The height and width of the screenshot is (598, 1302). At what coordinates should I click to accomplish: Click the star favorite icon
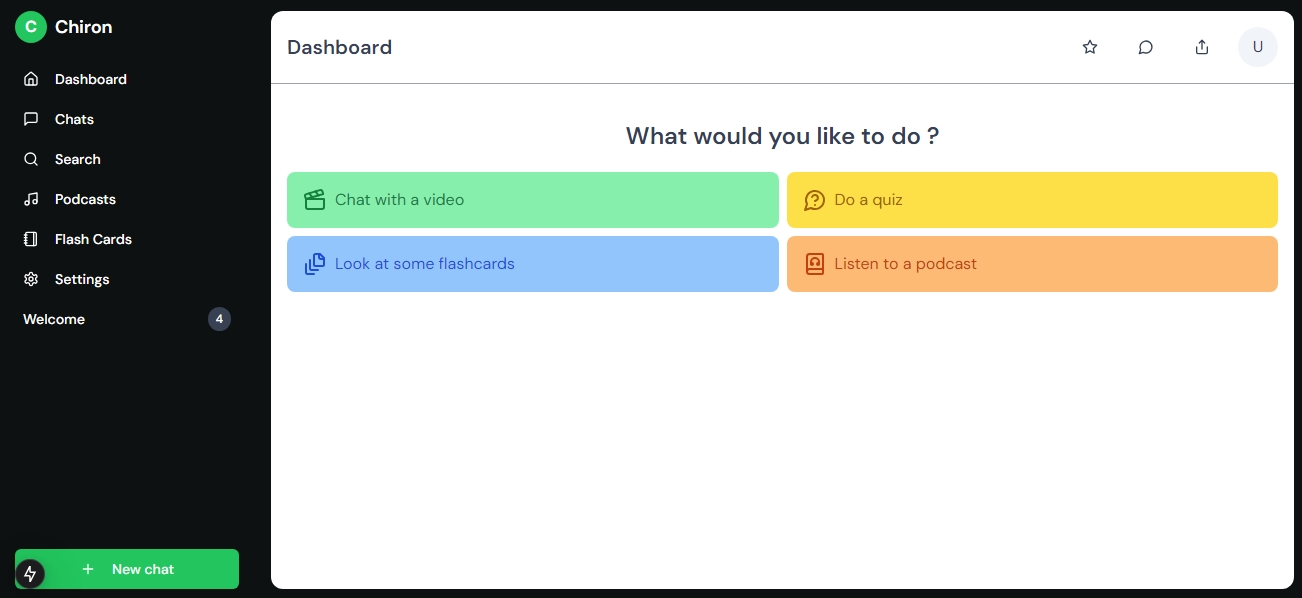point(1090,47)
